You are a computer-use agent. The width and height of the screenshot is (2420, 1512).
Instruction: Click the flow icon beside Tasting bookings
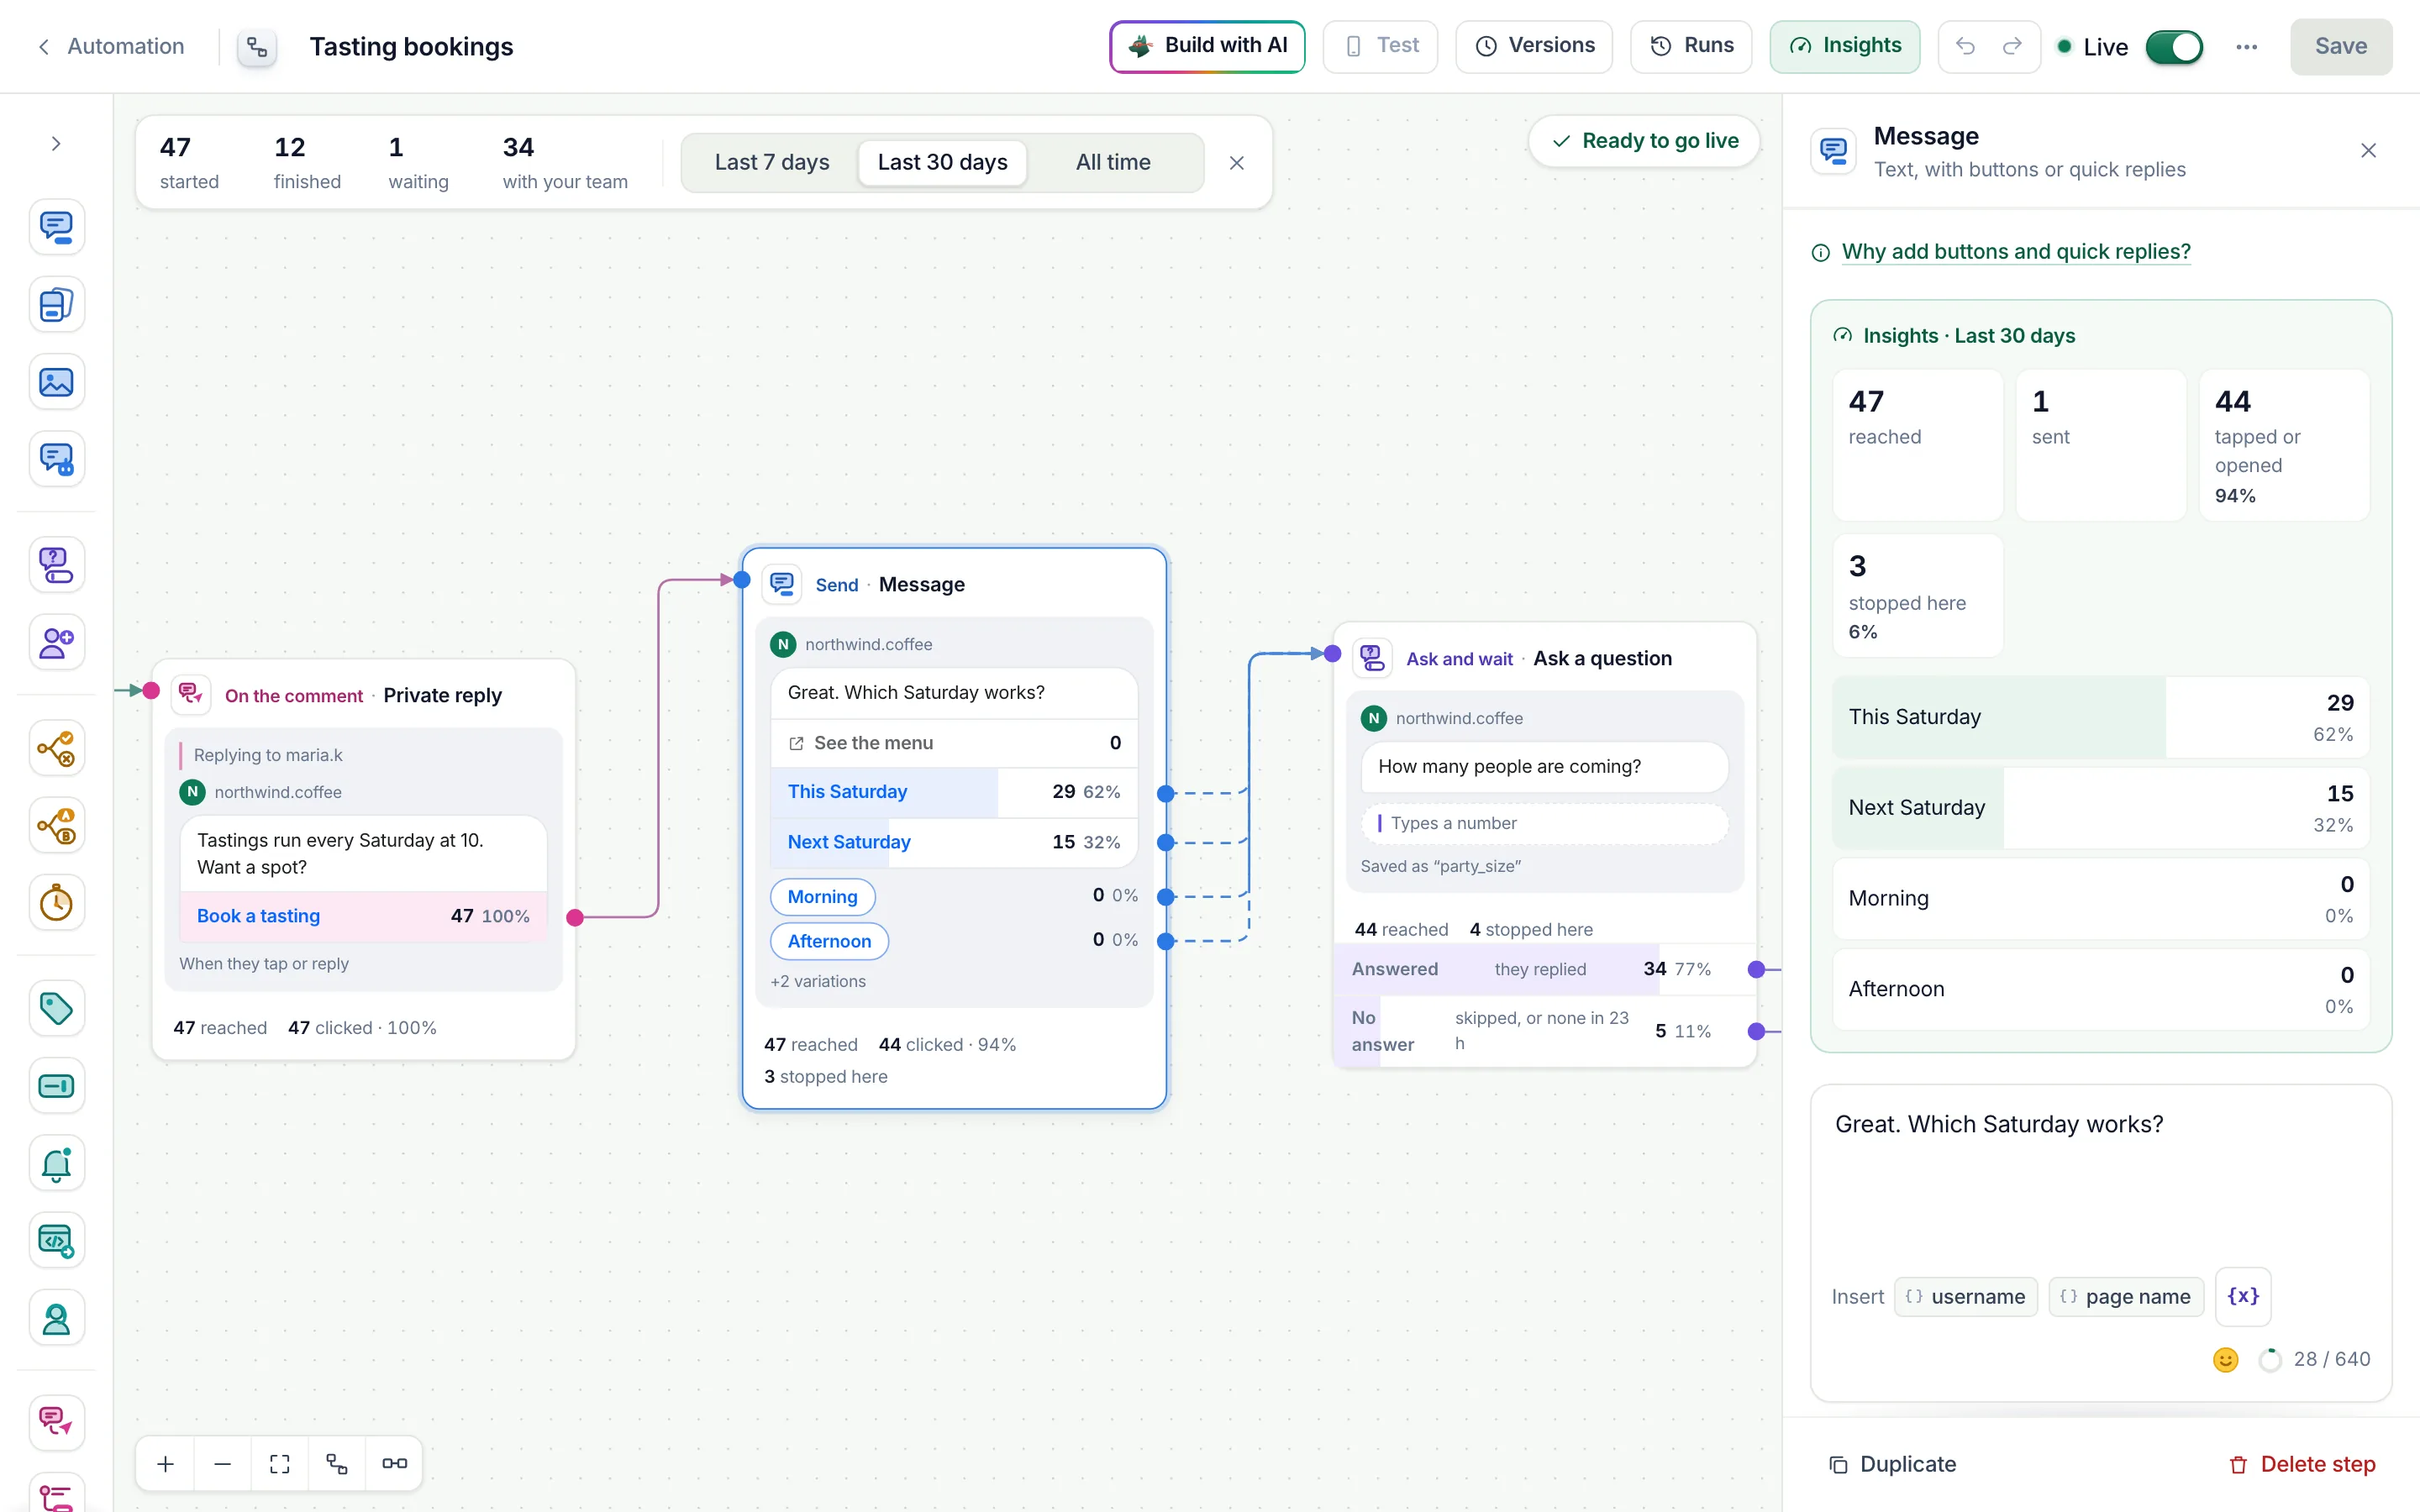pos(257,47)
